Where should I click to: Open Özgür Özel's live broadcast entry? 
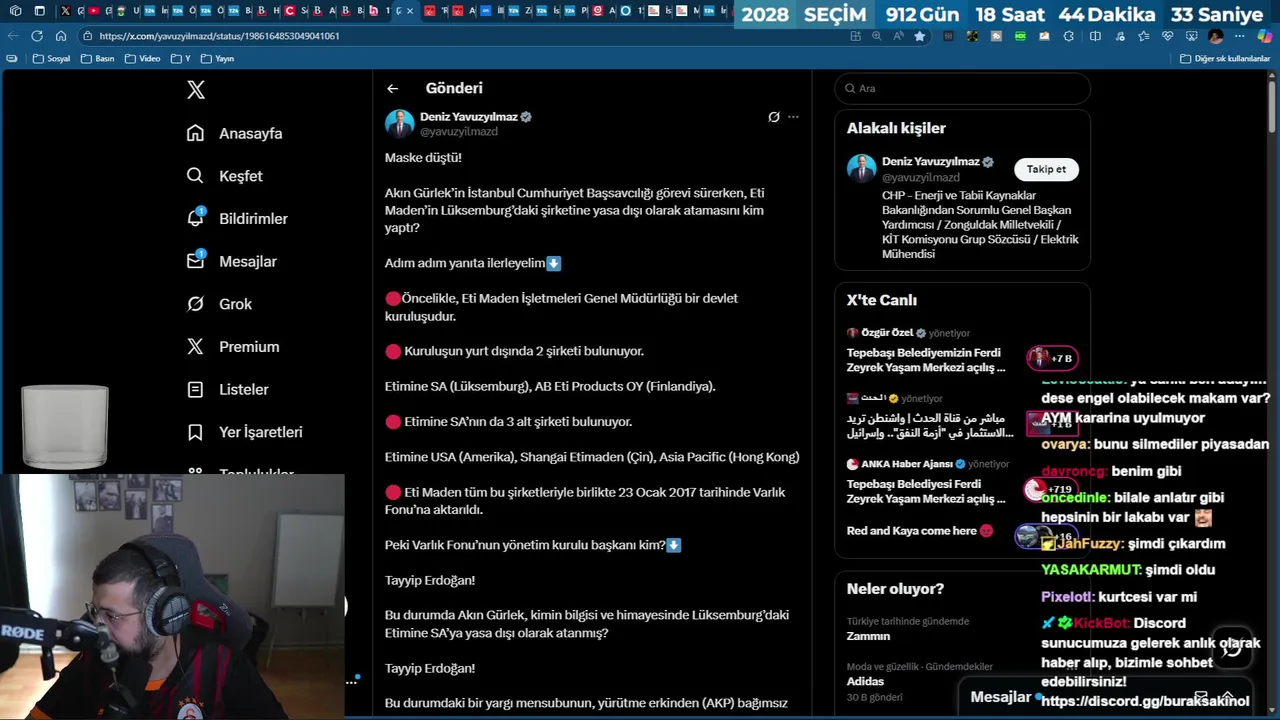click(960, 351)
